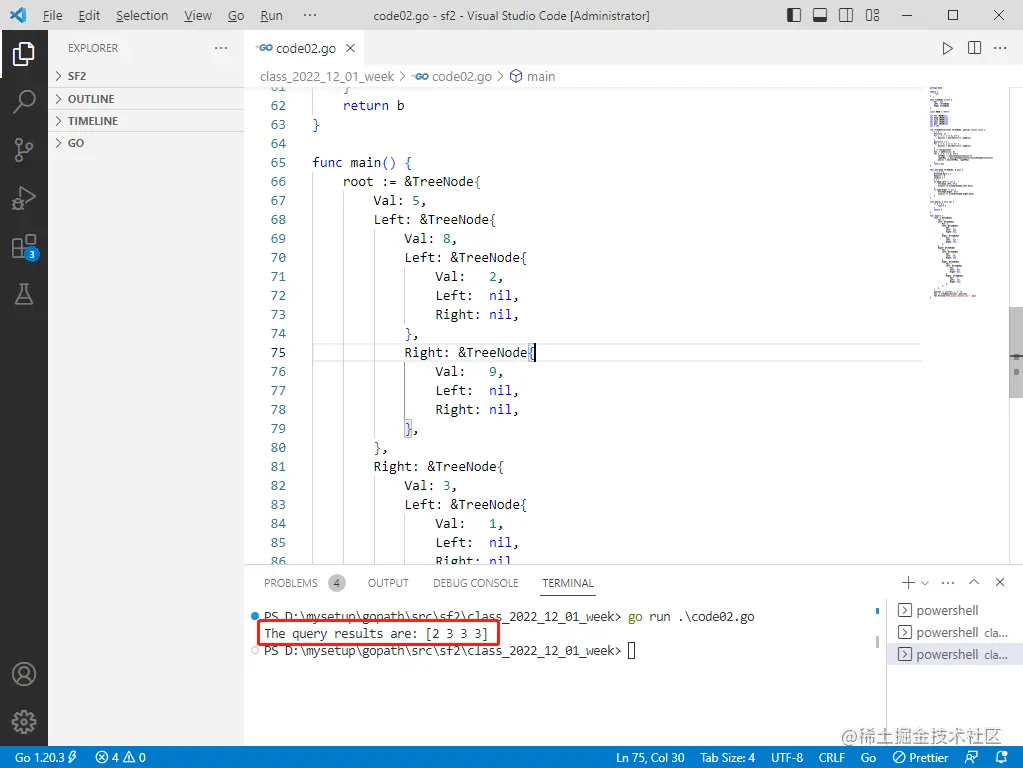The image size is (1023, 768).
Task: Open the Selection menu
Action: tap(142, 15)
